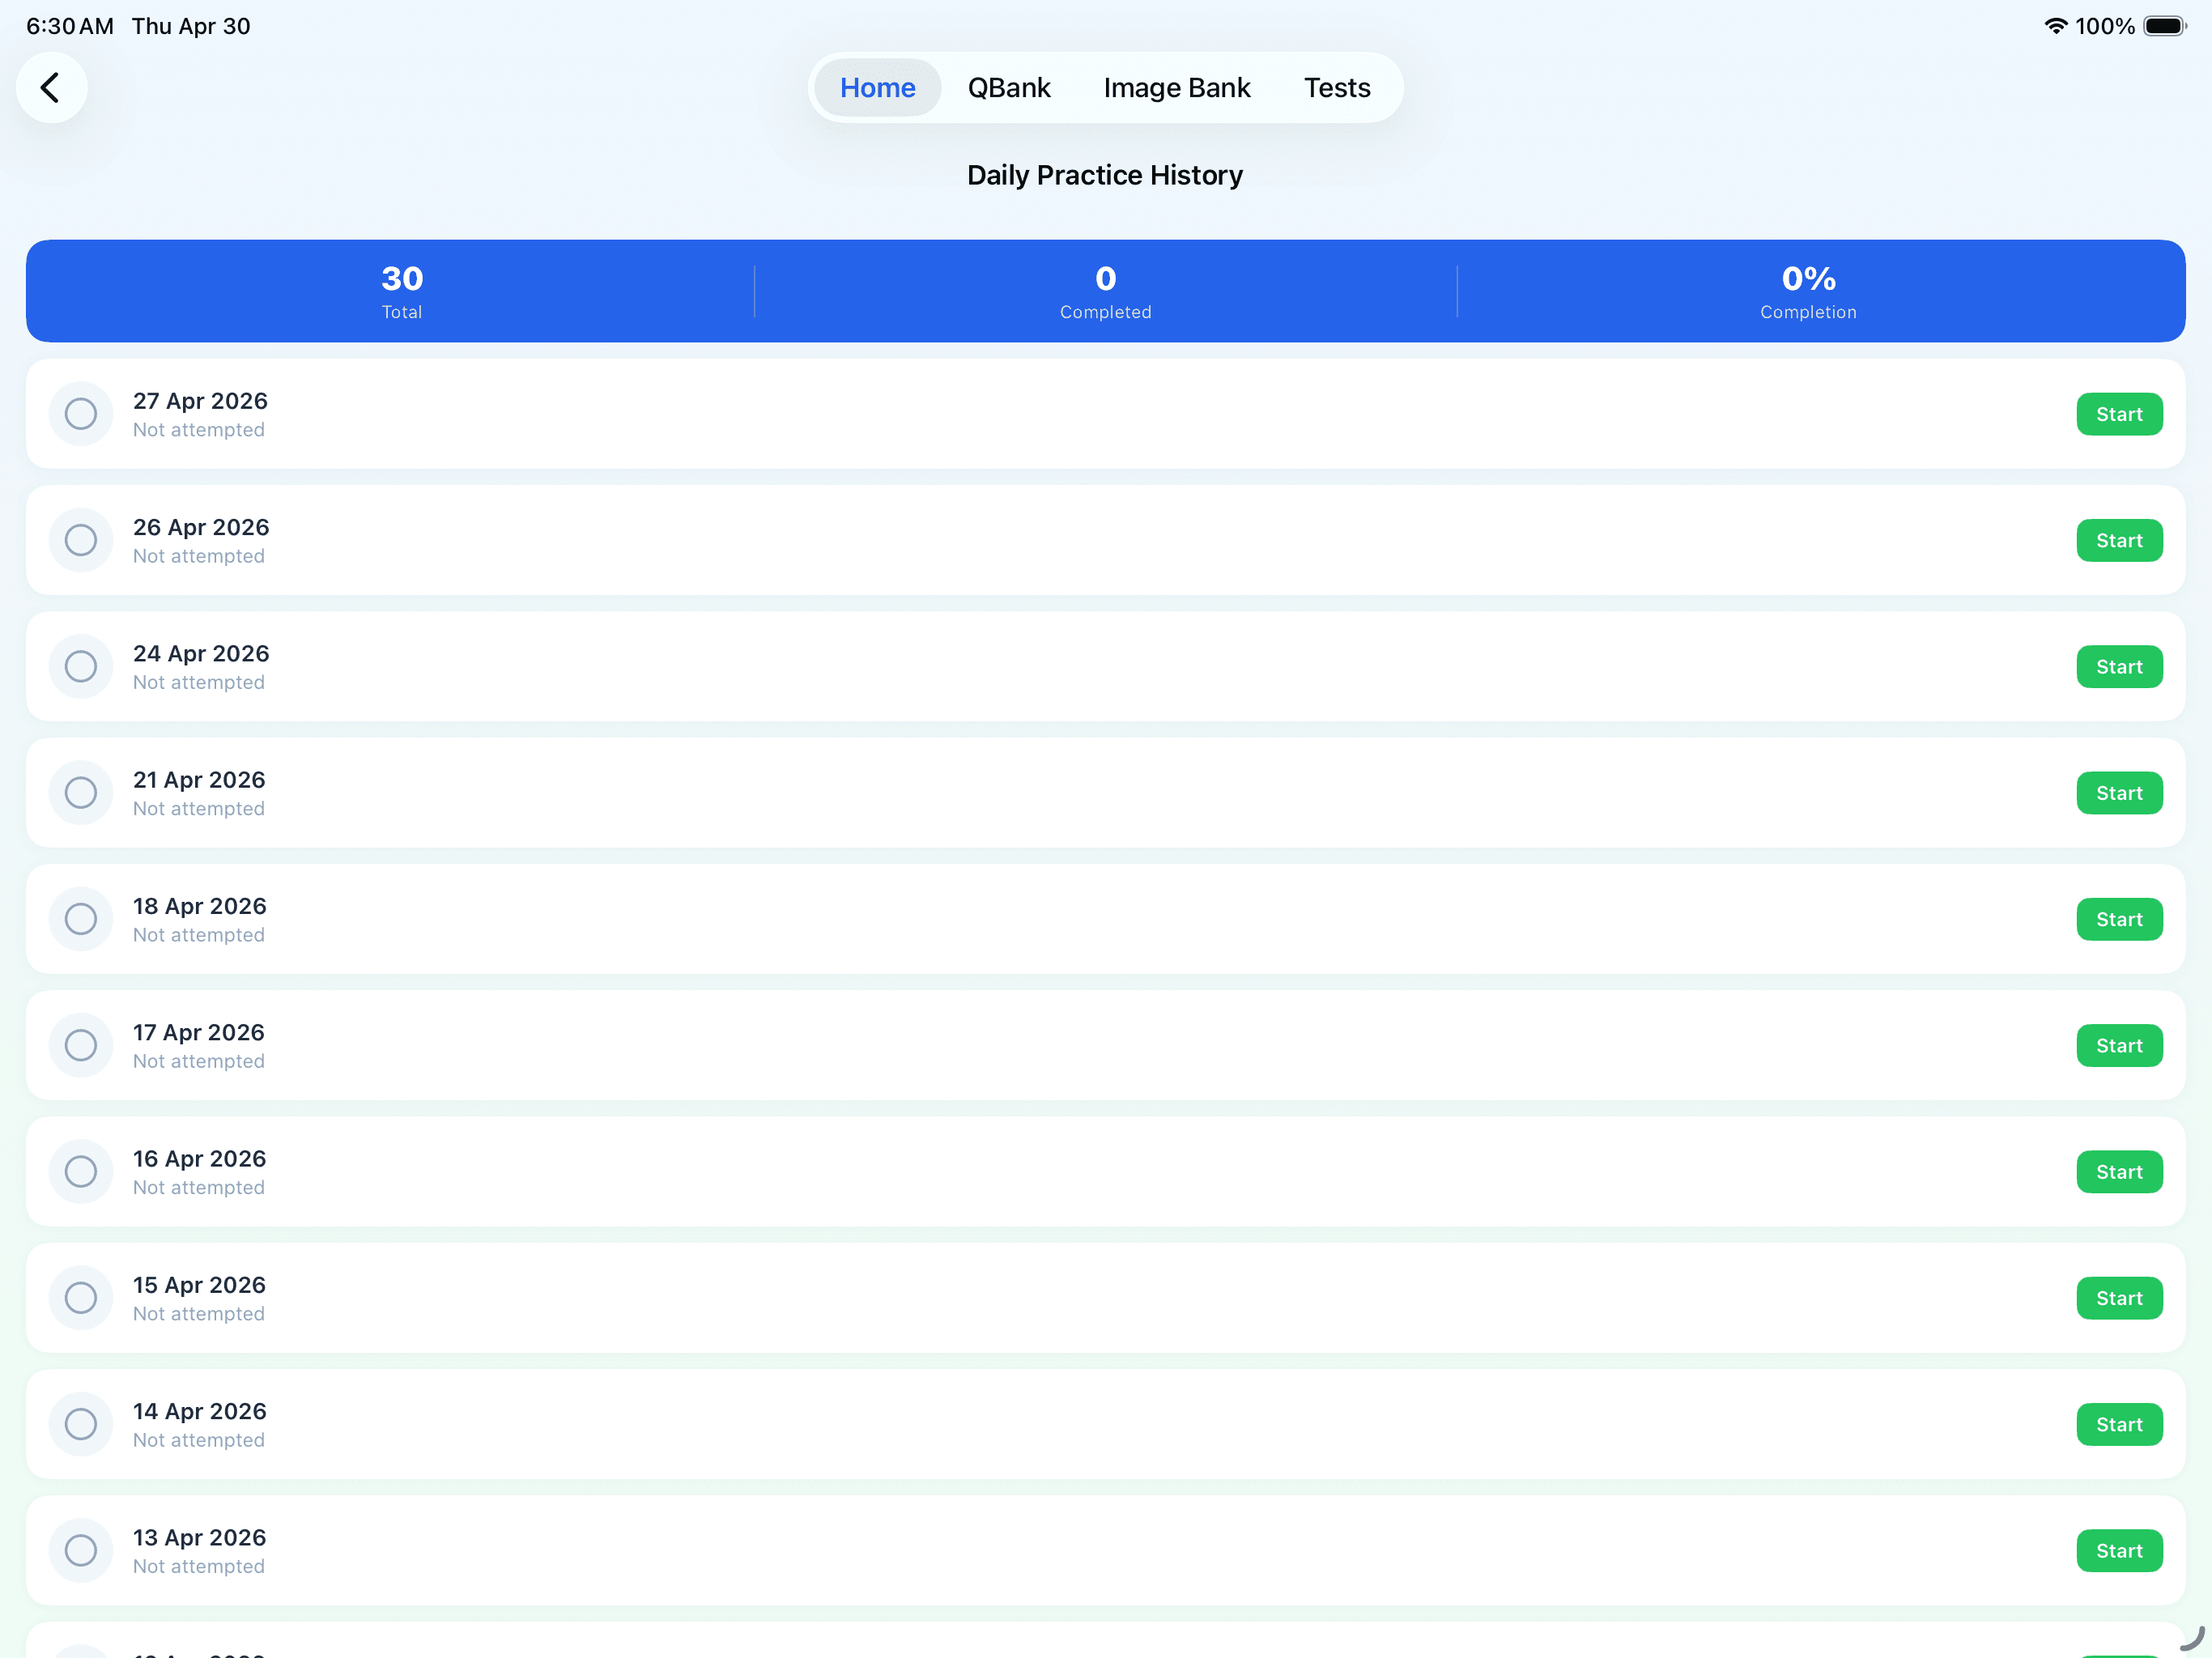This screenshot has width=2212, height=1658.
Task: Open the QBank tab
Action: 1009,88
